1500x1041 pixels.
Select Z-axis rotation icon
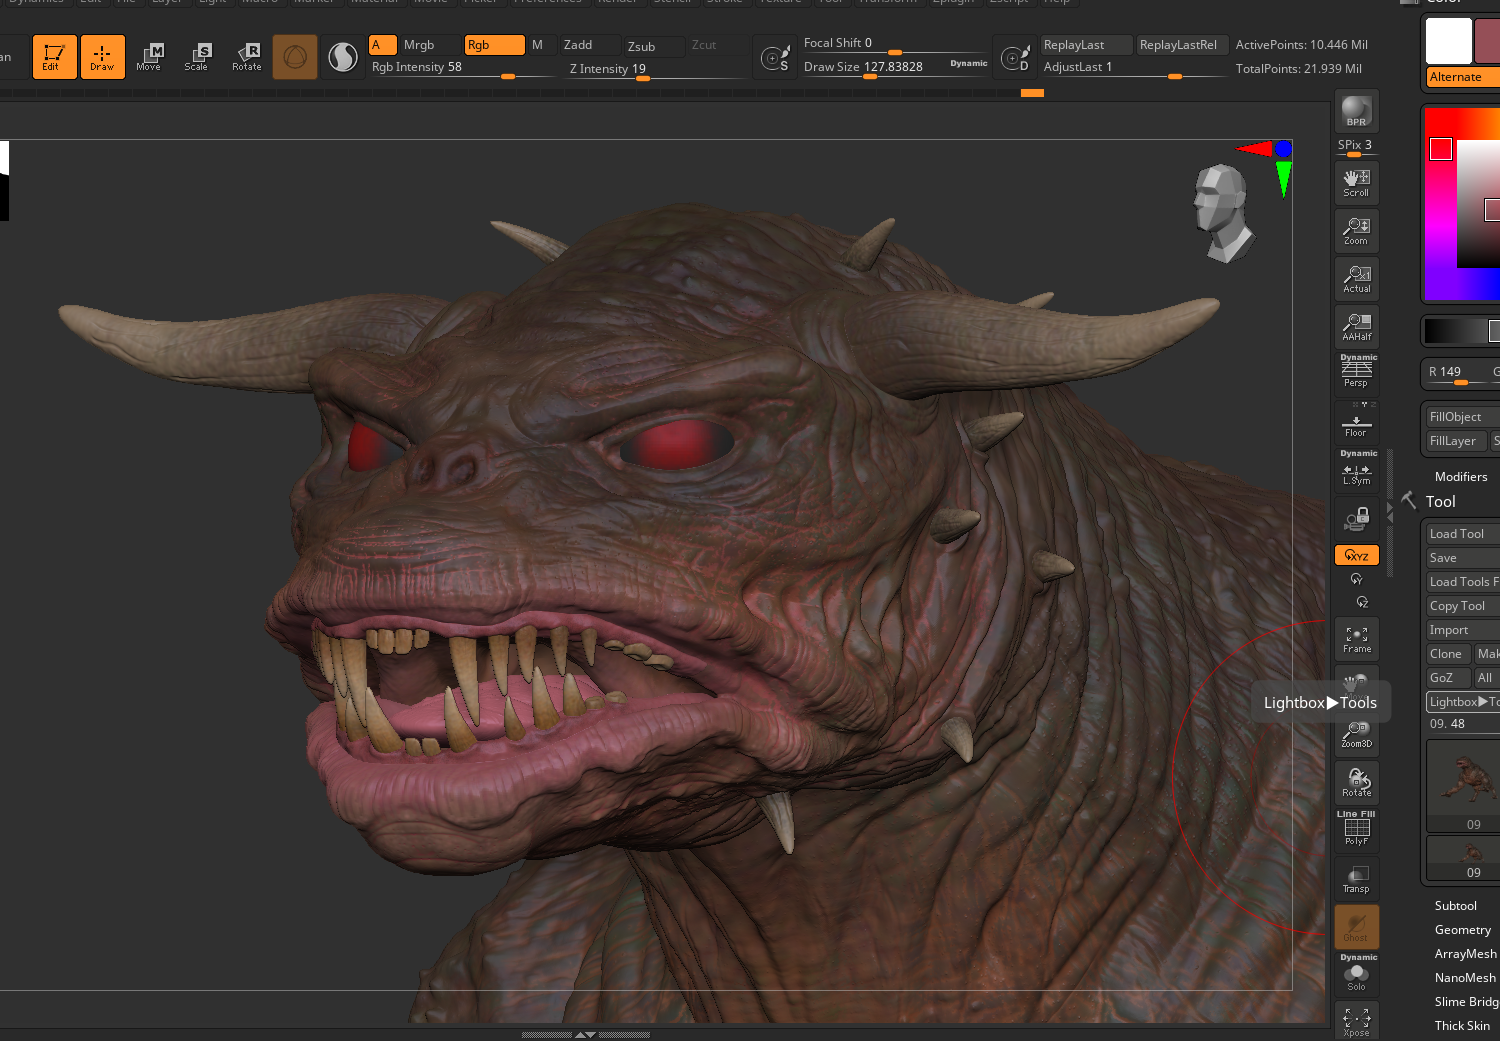tap(1361, 602)
